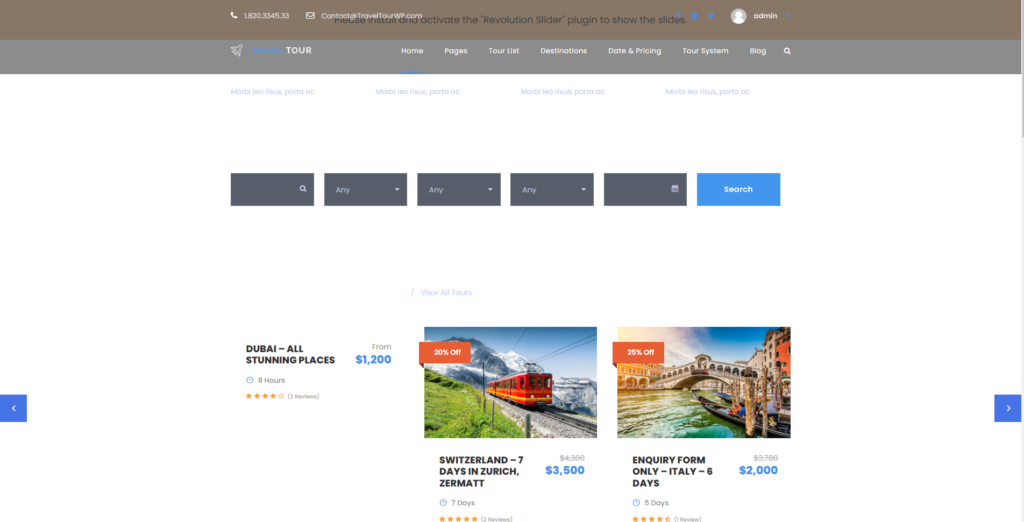
Task: Go to next slide with right arrow
Action: pyautogui.click(x=1007, y=408)
